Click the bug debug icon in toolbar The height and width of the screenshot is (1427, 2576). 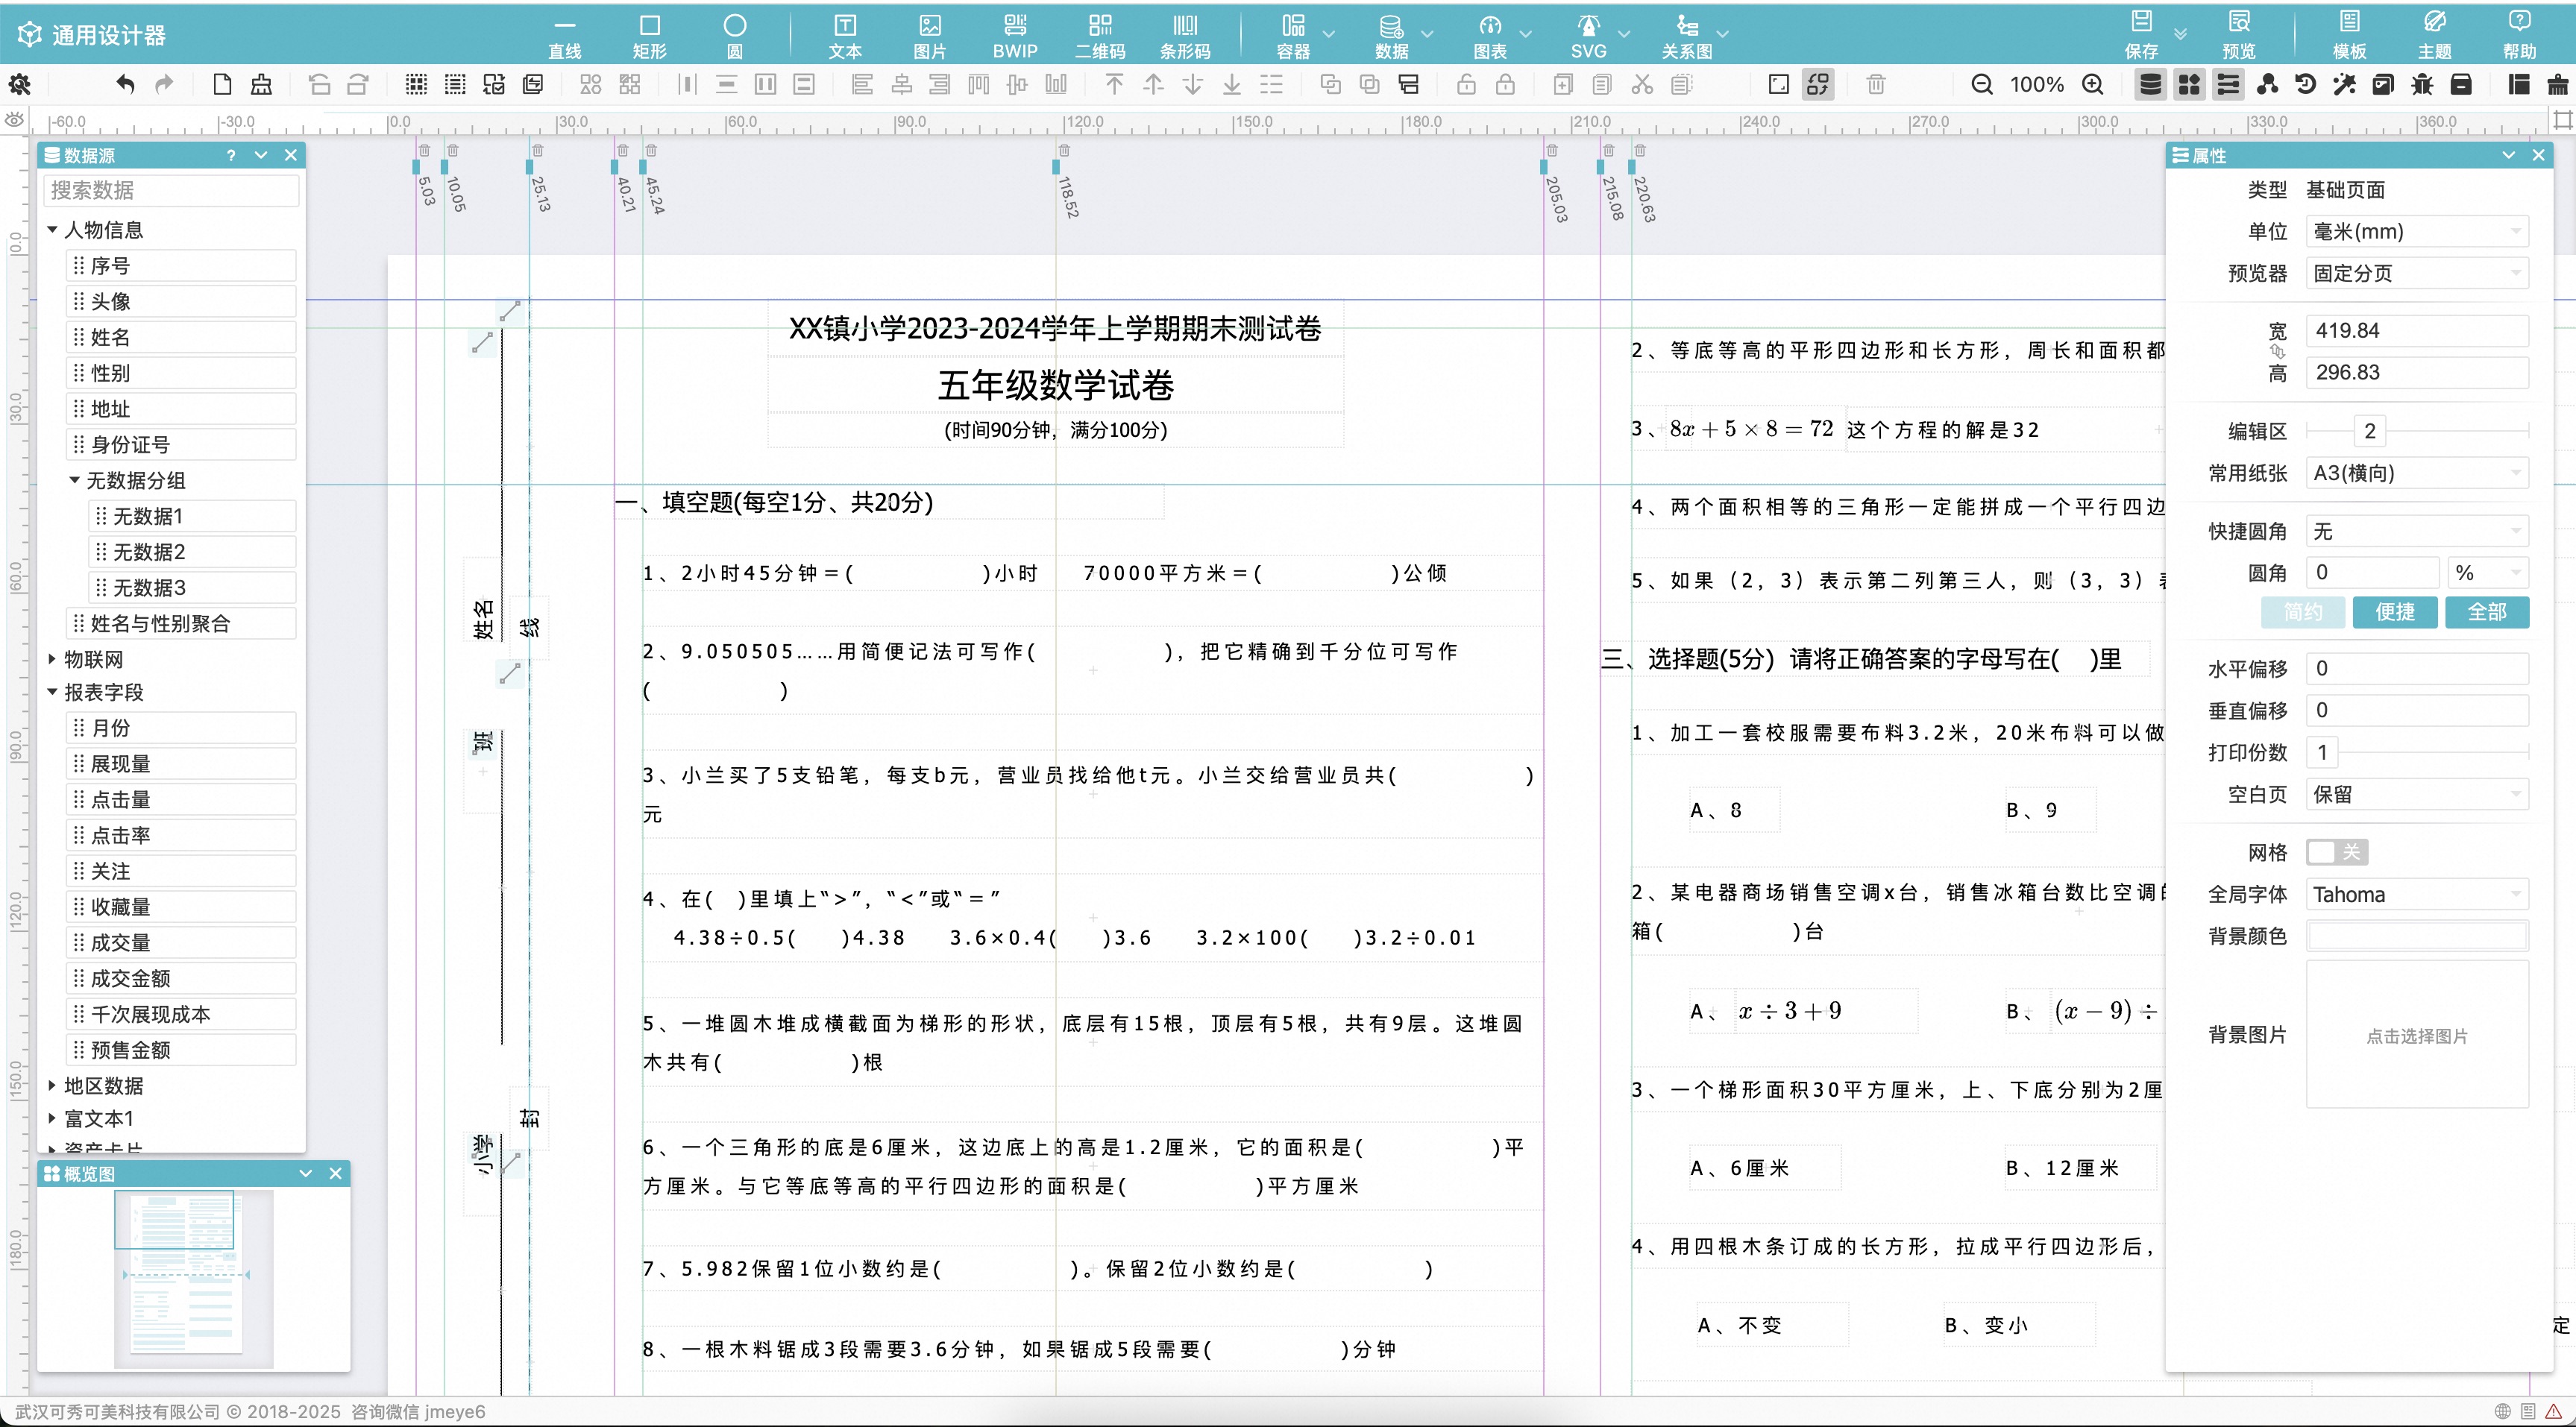pyautogui.click(x=2422, y=85)
